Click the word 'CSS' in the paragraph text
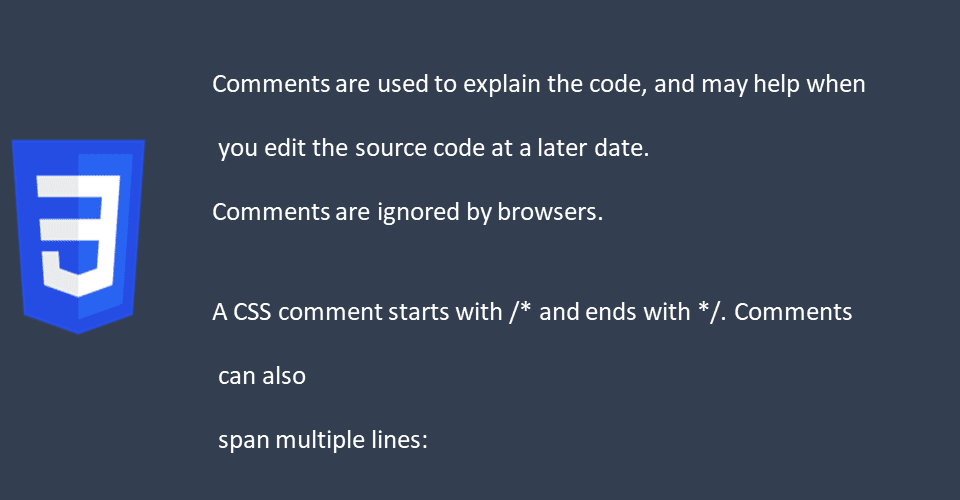 [252, 312]
